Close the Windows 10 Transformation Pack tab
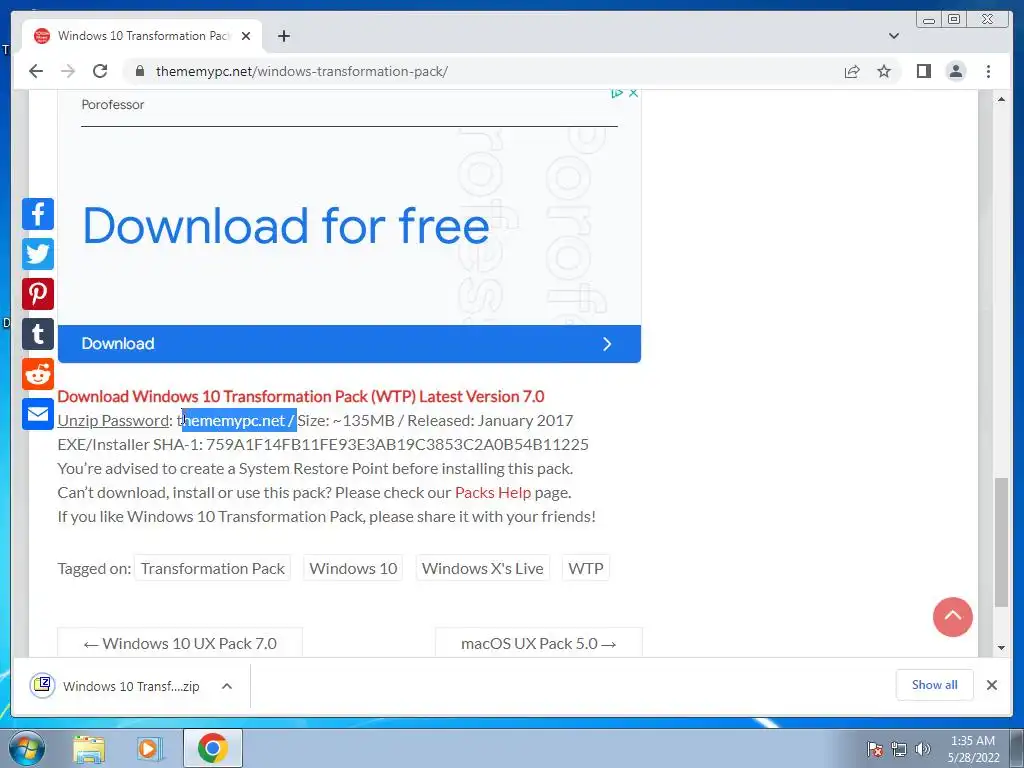 246,36
